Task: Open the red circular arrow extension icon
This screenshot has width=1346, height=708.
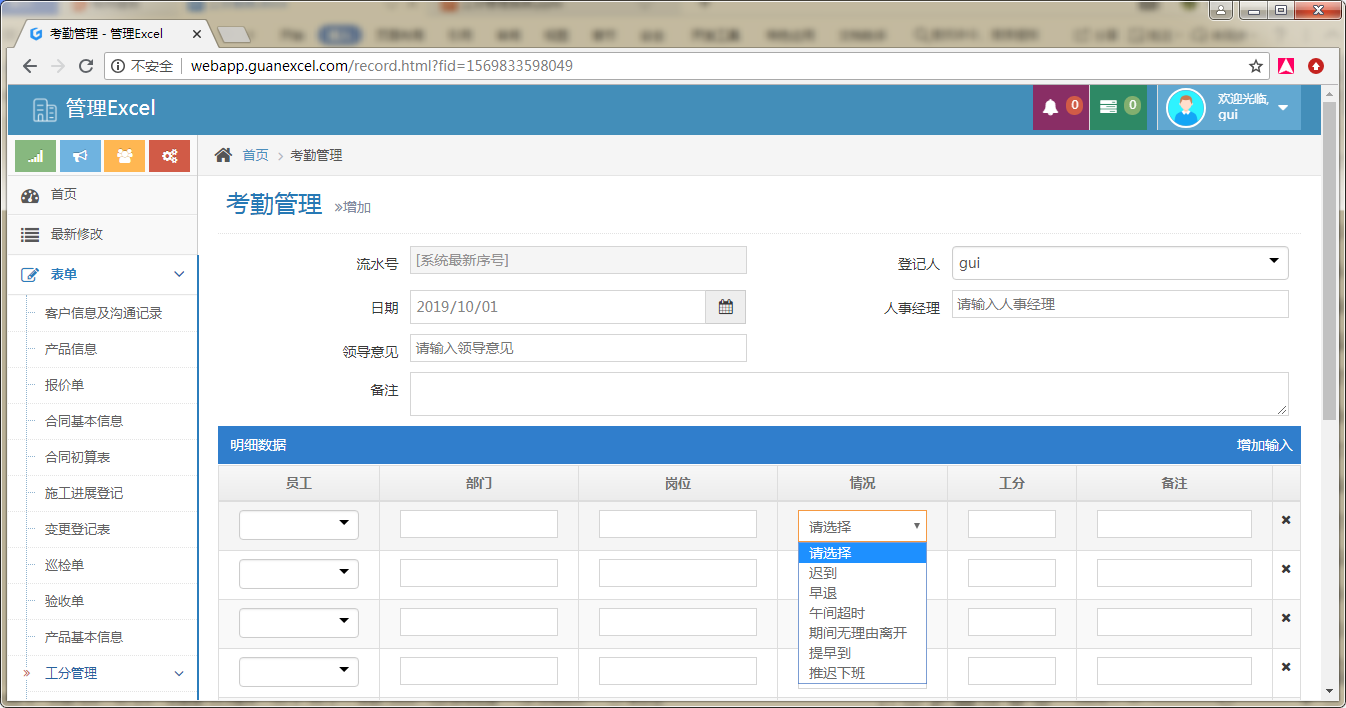Action: tap(1316, 66)
